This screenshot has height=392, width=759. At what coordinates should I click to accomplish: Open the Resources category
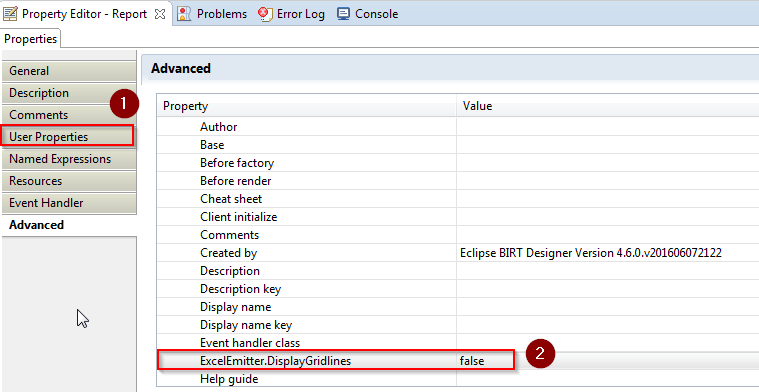coord(69,181)
